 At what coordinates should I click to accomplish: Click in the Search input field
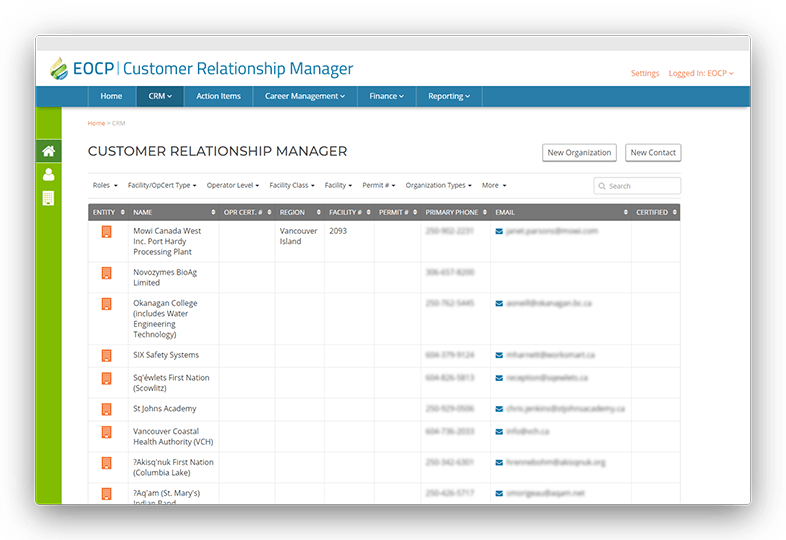[637, 186]
